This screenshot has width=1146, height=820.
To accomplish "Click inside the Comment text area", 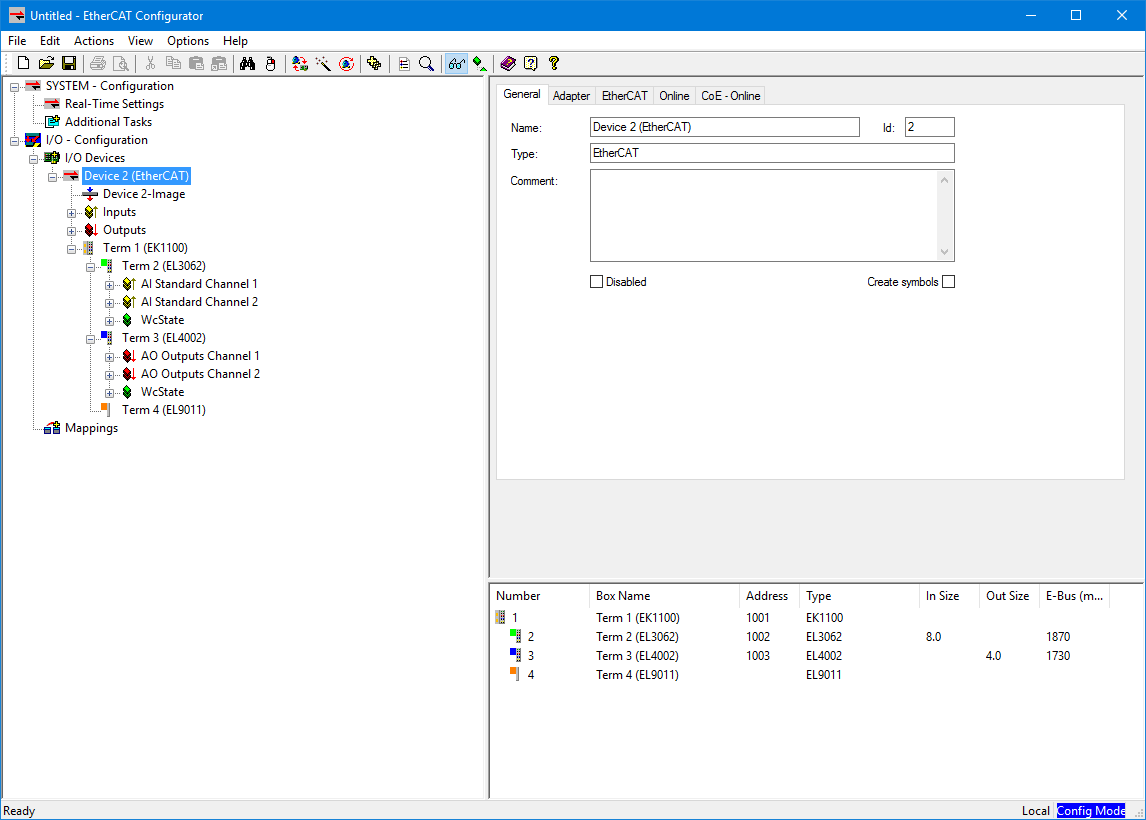I will tap(764, 216).
